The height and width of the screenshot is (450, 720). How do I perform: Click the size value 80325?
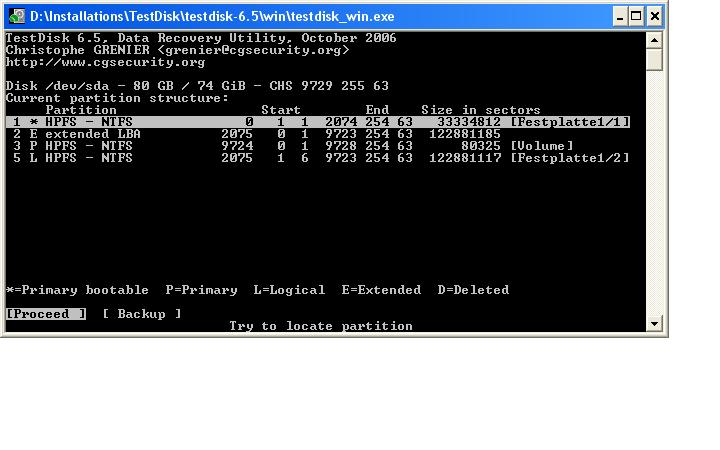(x=481, y=146)
